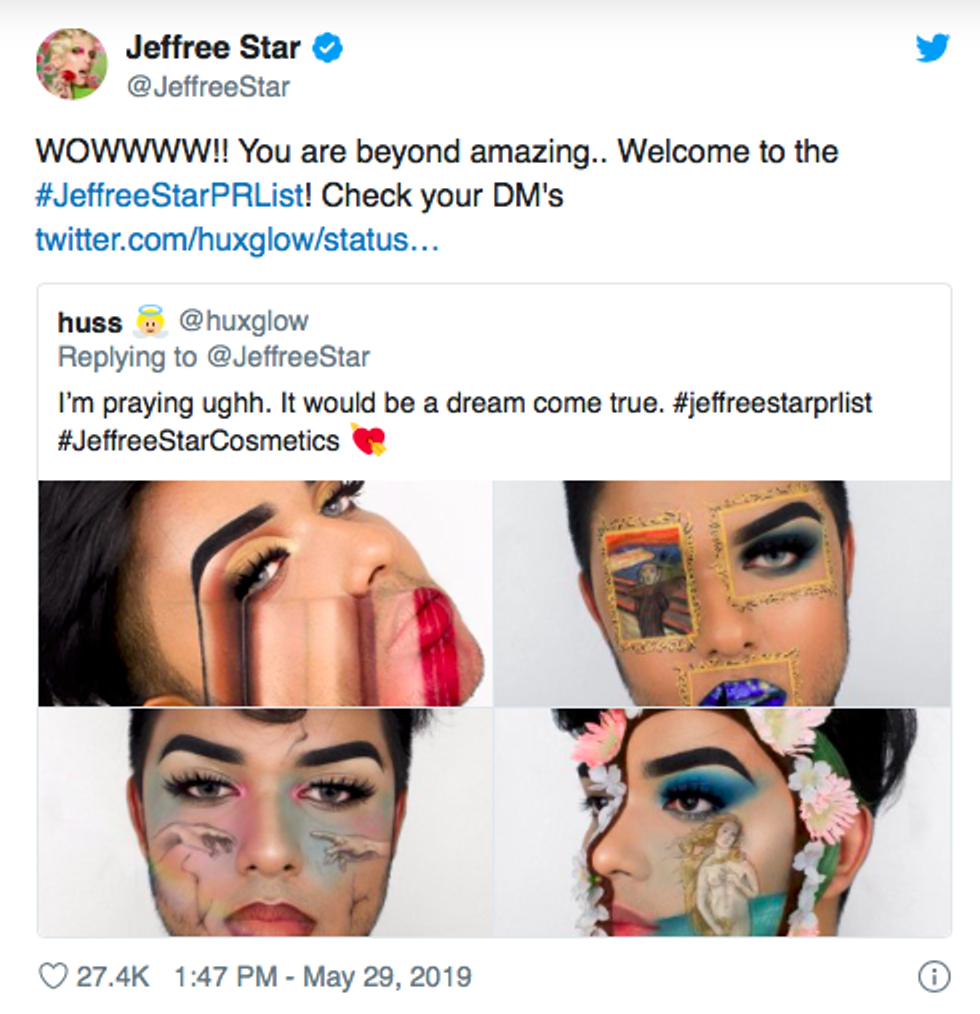This screenshot has height=1014, width=980.
Task: Like the tweet with heart icon
Action: pos(53,976)
